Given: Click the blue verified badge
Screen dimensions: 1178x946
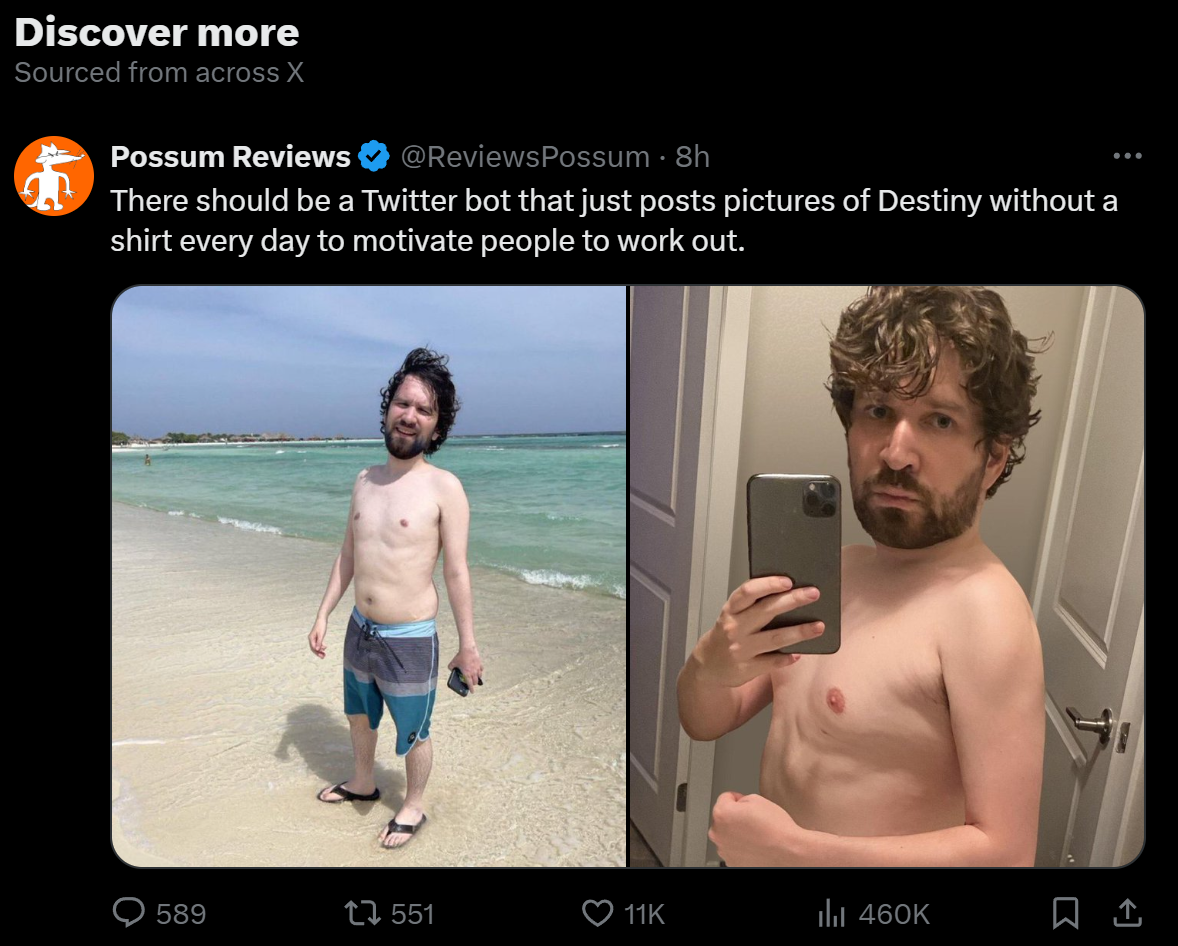Looking at the screenshot, I should pos(373,156).
